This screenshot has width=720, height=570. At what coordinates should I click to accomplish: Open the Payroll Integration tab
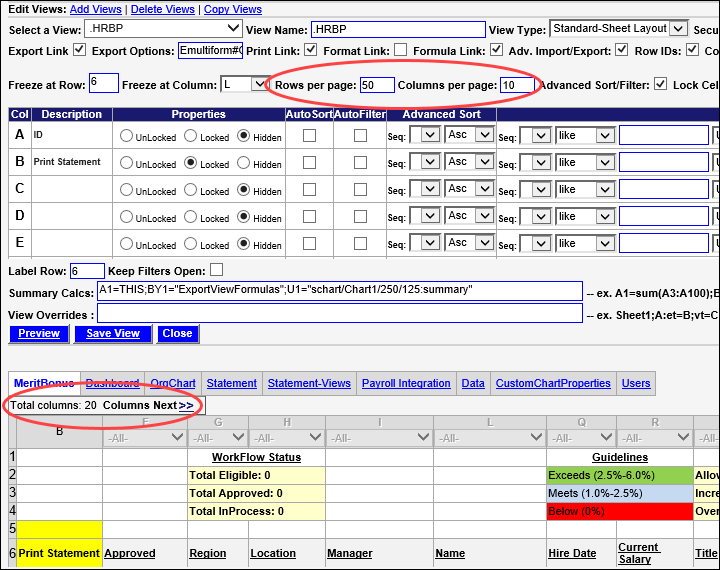[x=408, y=383]
